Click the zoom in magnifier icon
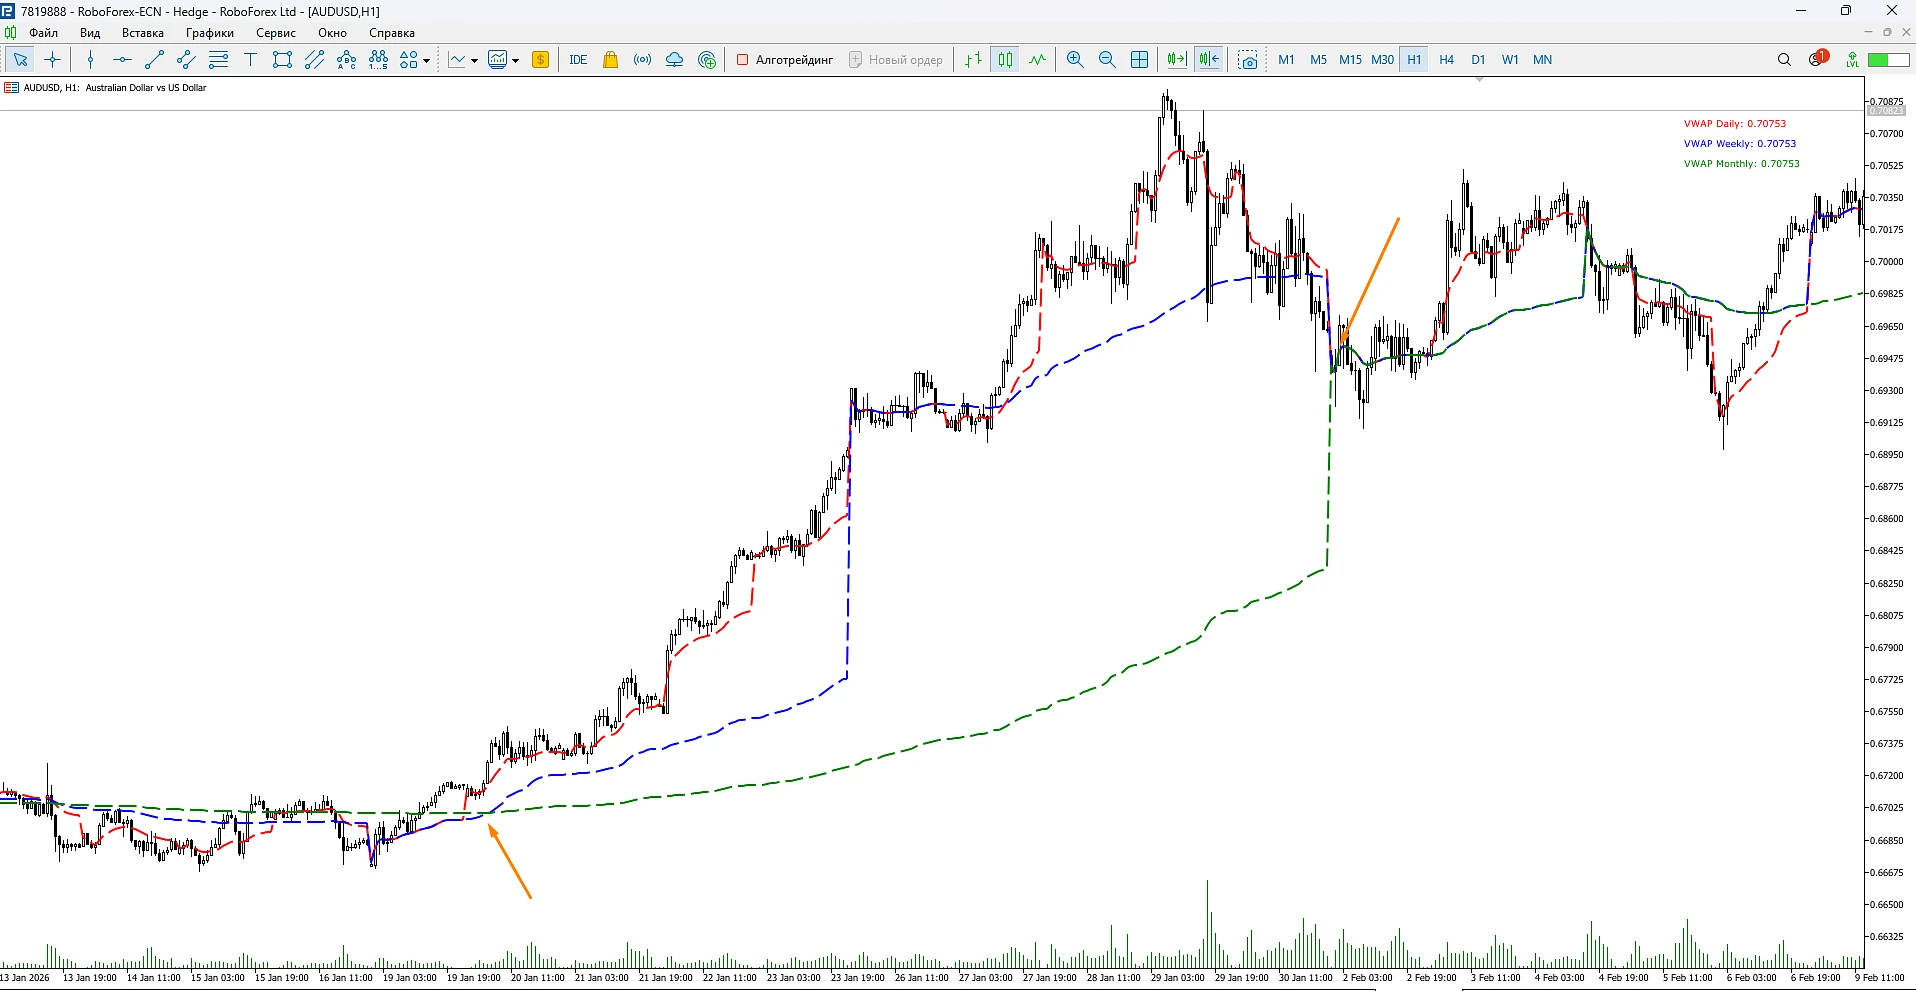The height and width of the screenshot is (991, 1916). 1075,60
